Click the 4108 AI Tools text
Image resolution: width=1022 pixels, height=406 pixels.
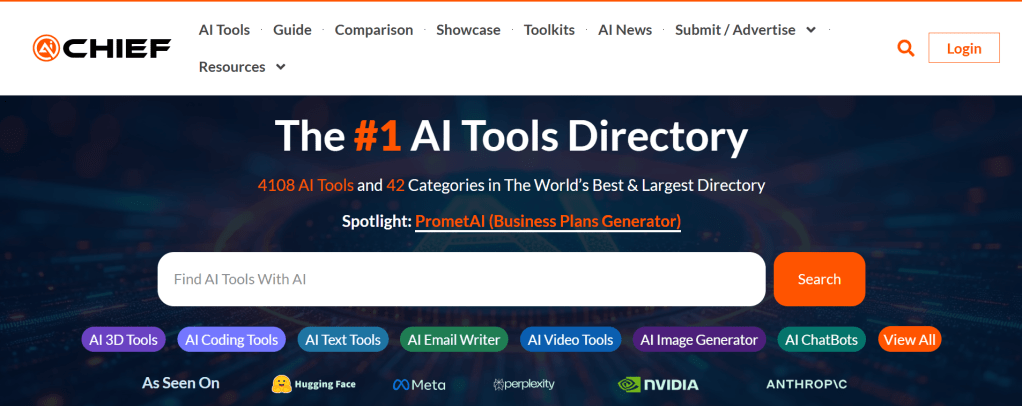click(x=306, y=185)
